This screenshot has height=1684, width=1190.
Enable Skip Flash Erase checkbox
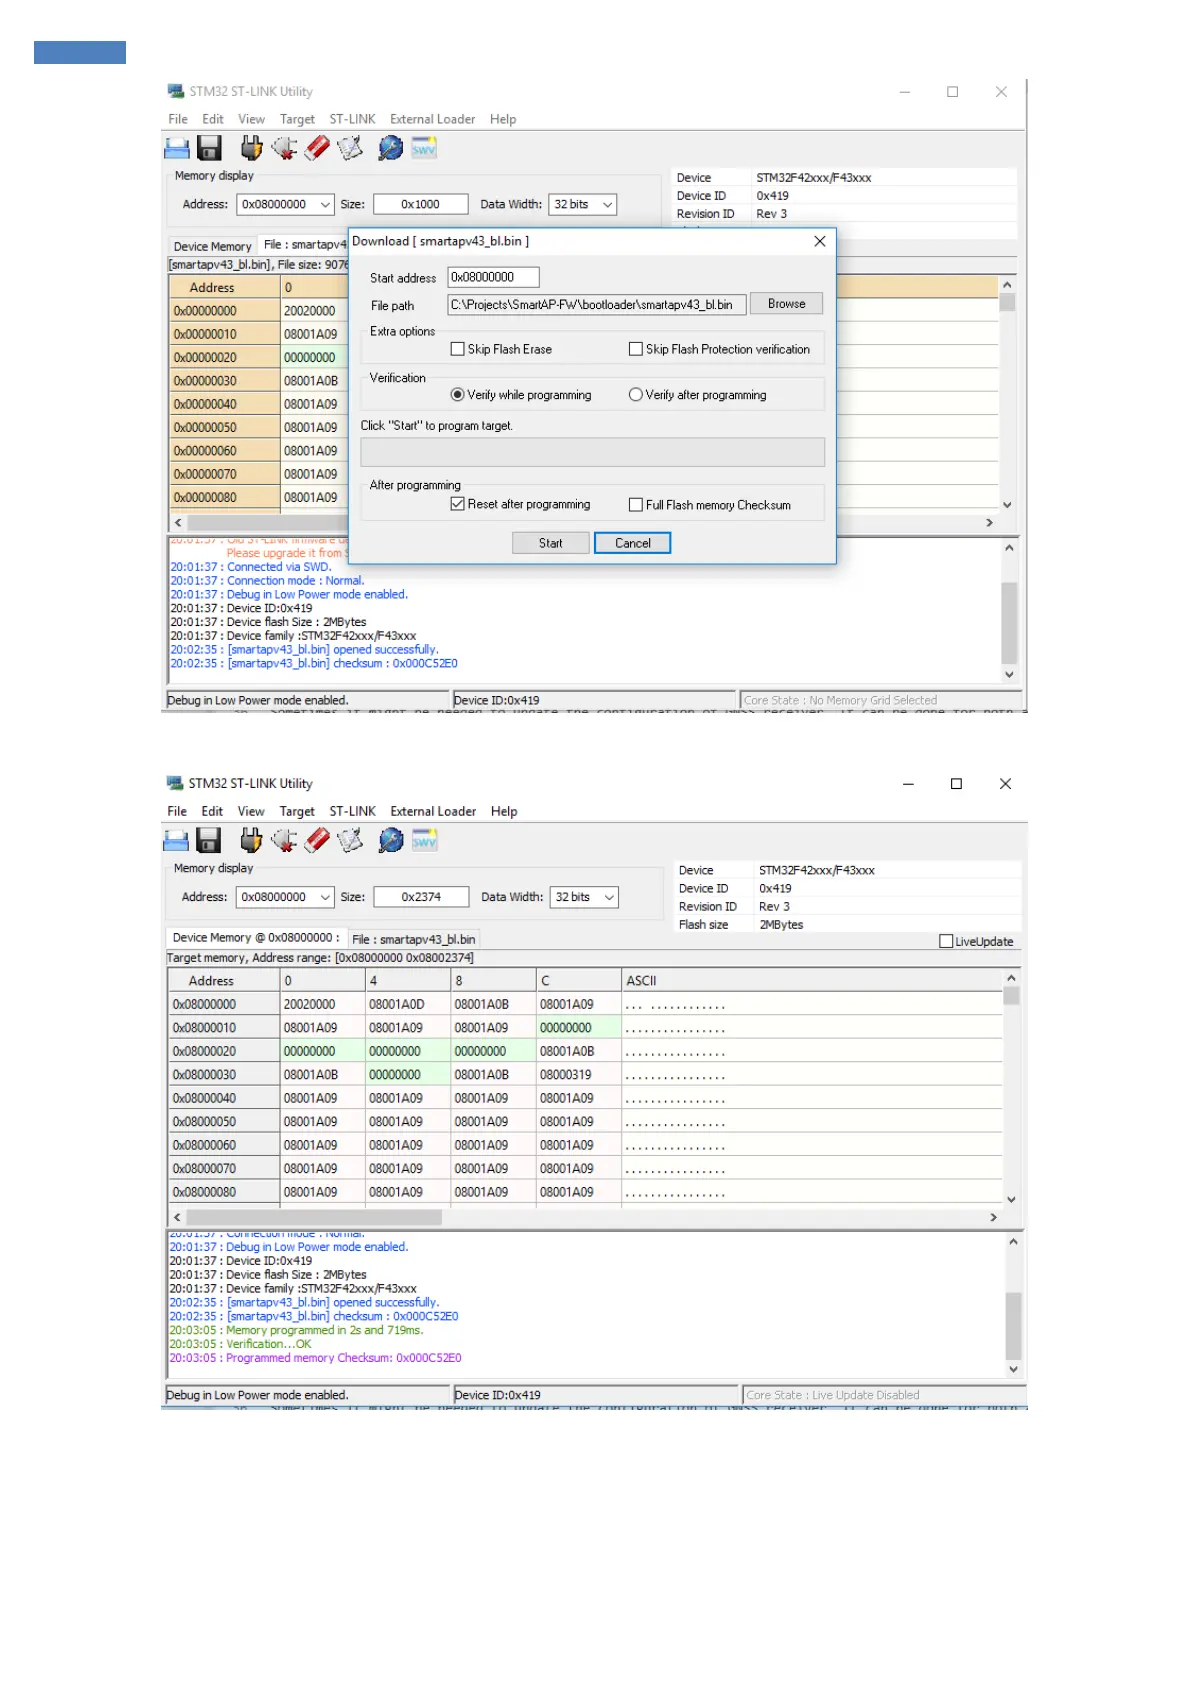point(458,349)
